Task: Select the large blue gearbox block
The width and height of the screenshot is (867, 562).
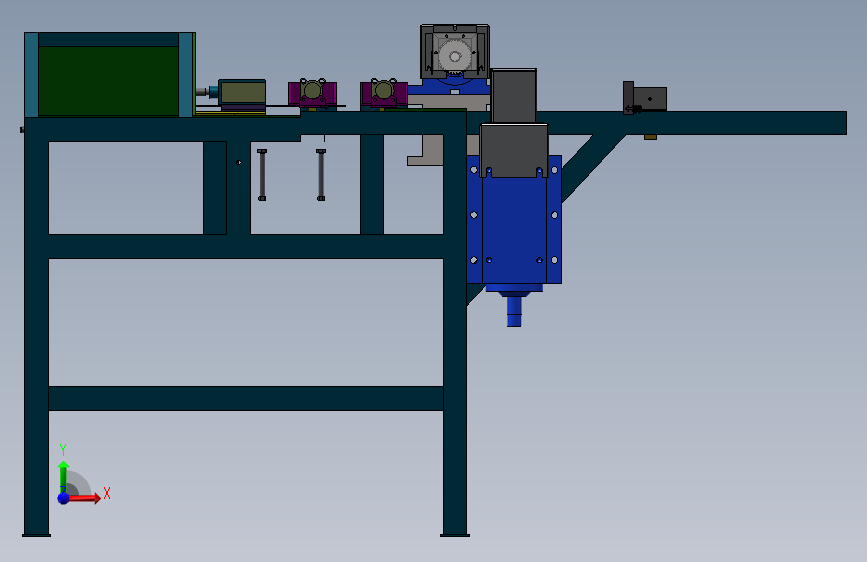Action: (x=514, y=230)
